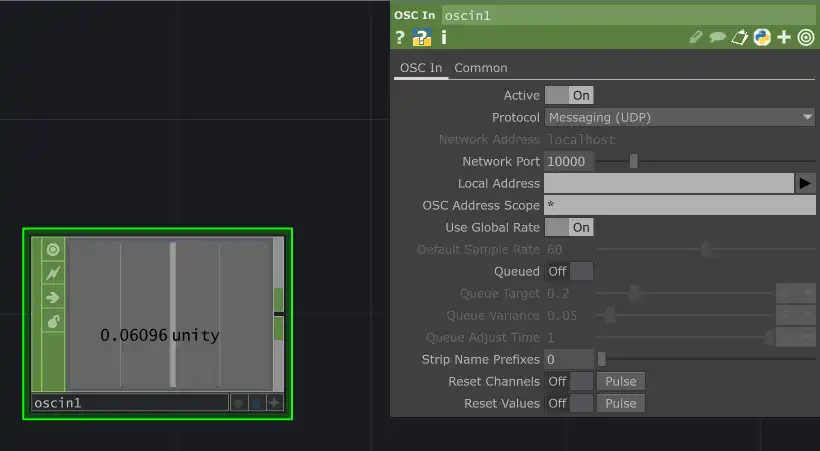This screenshot has width=820, height=451.
Task: Toggle the Active switch off
Action: (569, 96)
